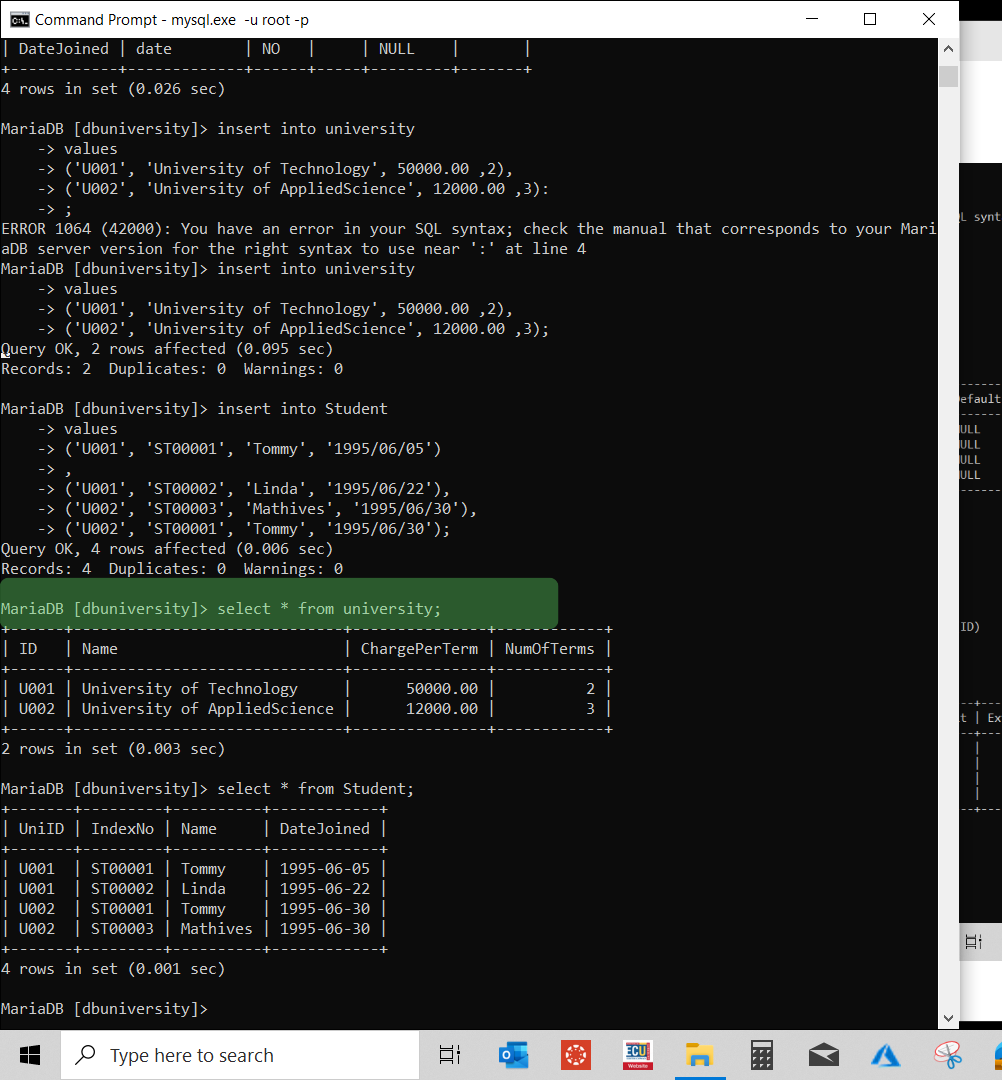The width and height of the screenshot is (1002, 1080).
Task: Click the highlighted 'select * from university;' query
Action: click(280, 607)
